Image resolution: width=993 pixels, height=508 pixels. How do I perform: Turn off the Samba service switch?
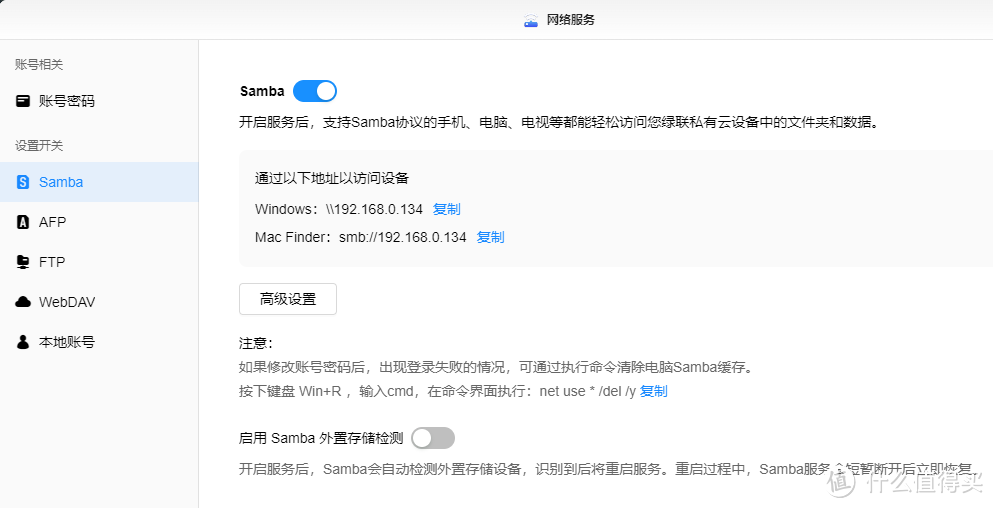pos(315,91)
